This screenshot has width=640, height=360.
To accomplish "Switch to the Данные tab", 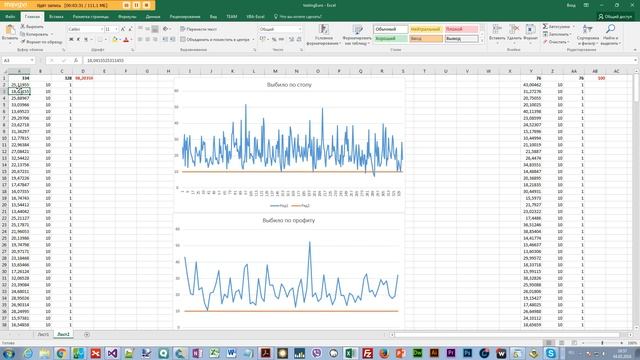I will [x=153, y=17].
